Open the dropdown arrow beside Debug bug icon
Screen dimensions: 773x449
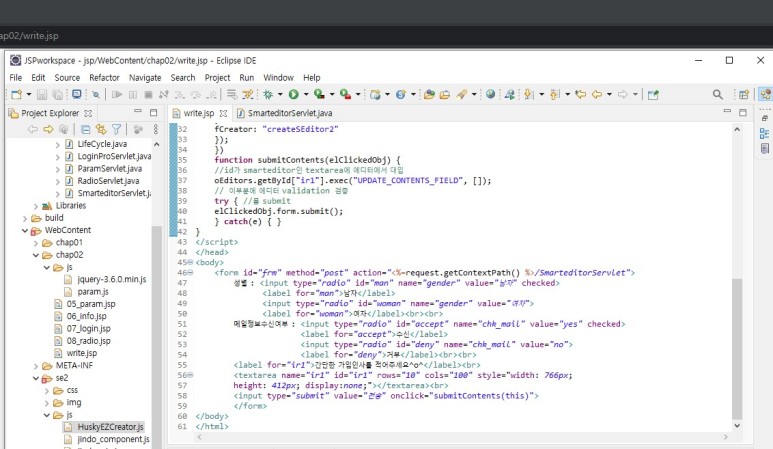click(x=280, y=95)
